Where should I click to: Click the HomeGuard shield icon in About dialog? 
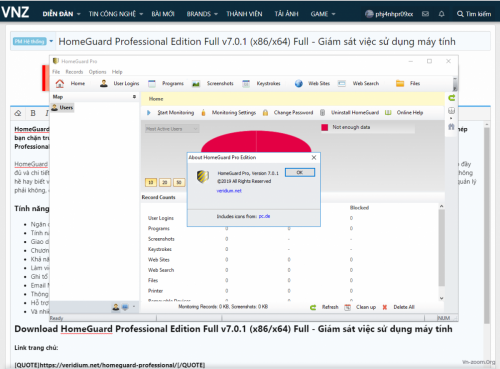pyautogui.click(x=203, y=176)
